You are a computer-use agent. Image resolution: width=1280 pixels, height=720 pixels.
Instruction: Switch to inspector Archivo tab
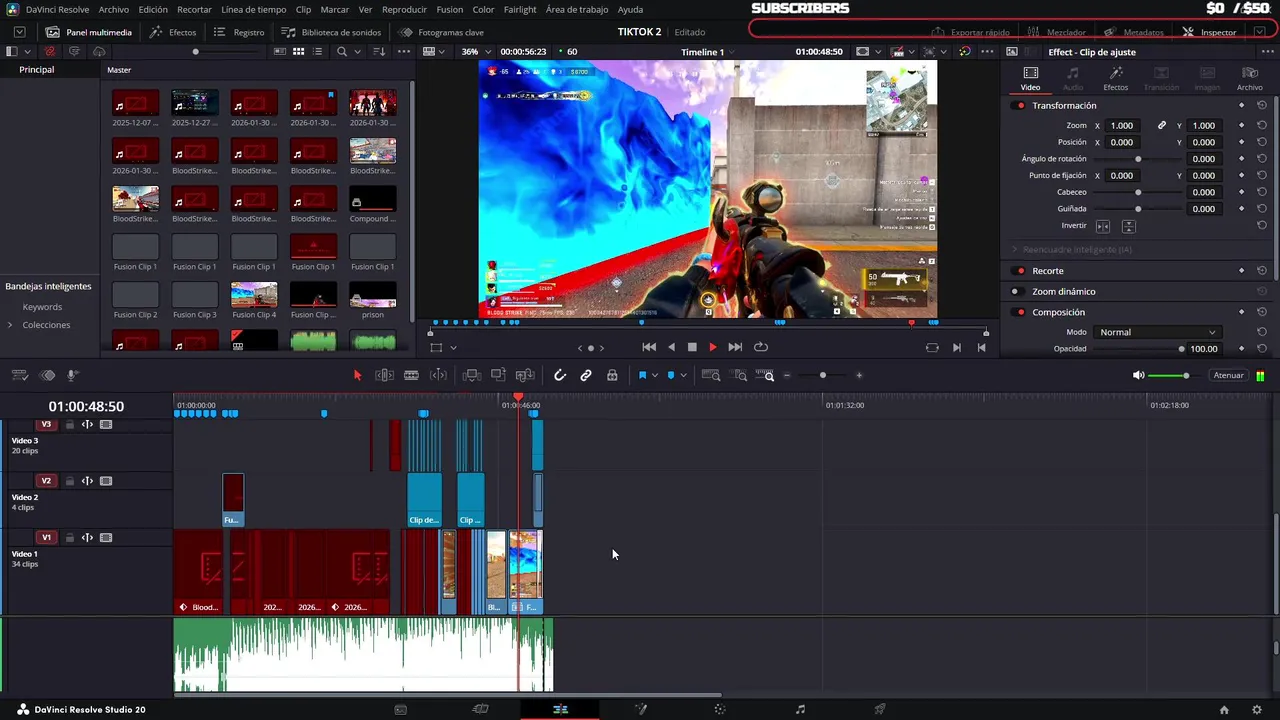pyautogui.click(x=1250, y=79)
